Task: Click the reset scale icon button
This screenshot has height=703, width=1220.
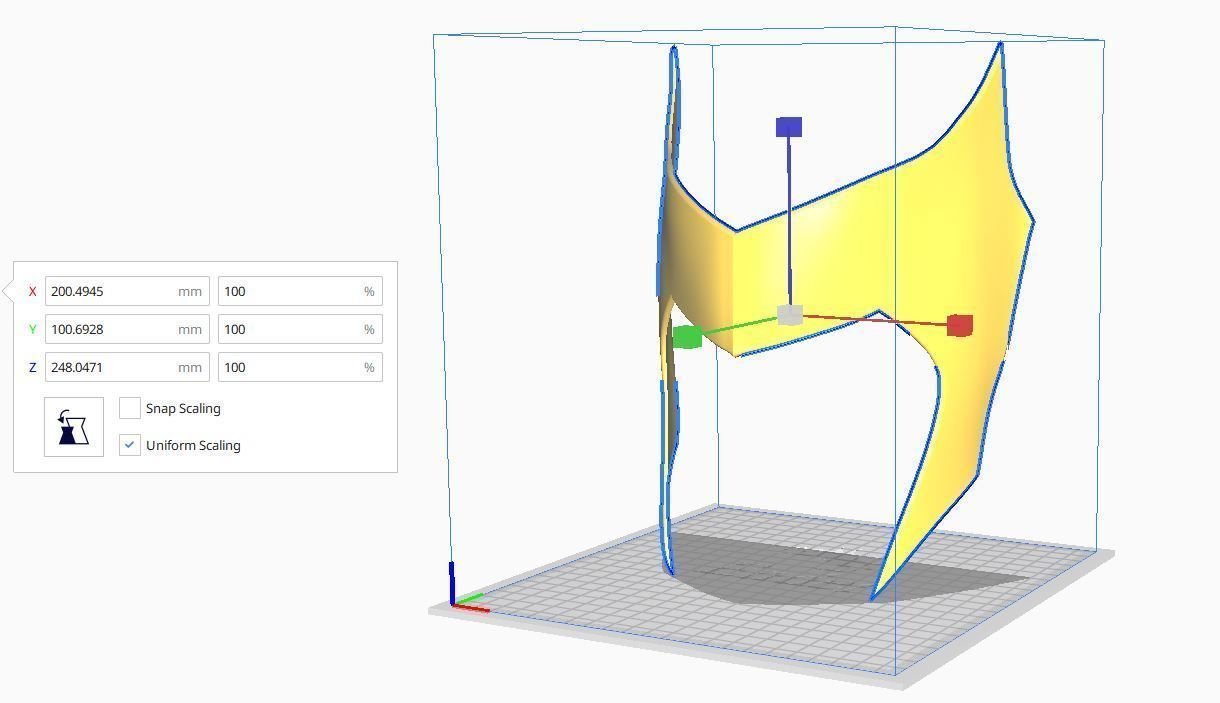Action: tap(74, 427)
